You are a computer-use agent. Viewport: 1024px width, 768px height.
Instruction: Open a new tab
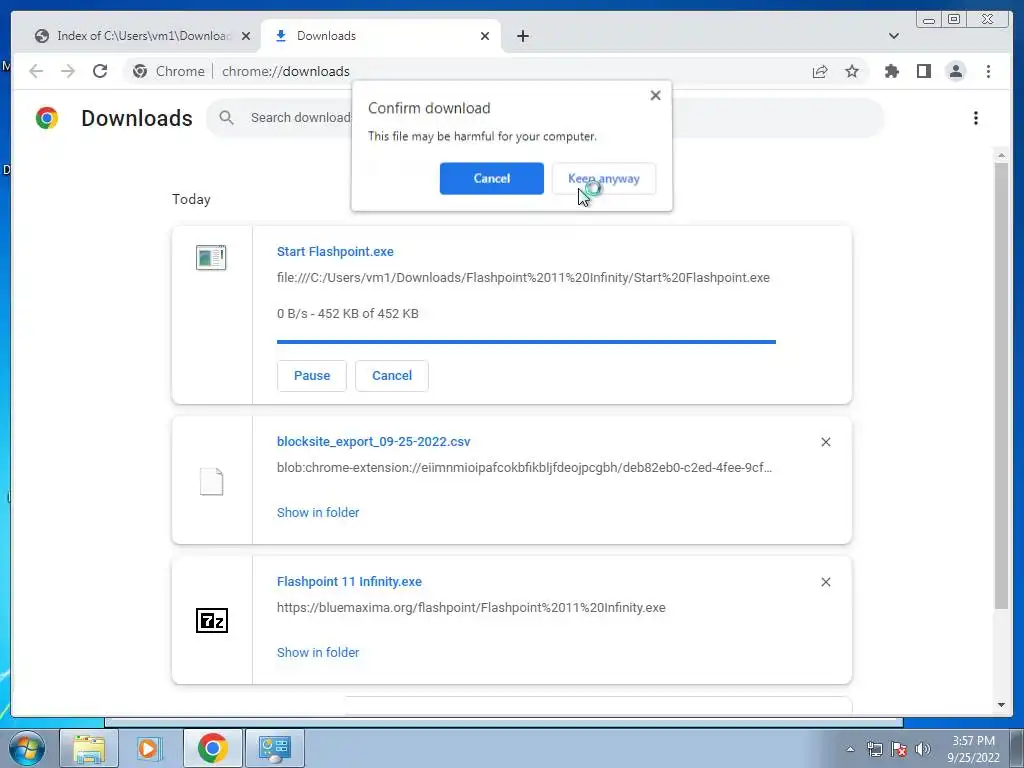[522, 36]
